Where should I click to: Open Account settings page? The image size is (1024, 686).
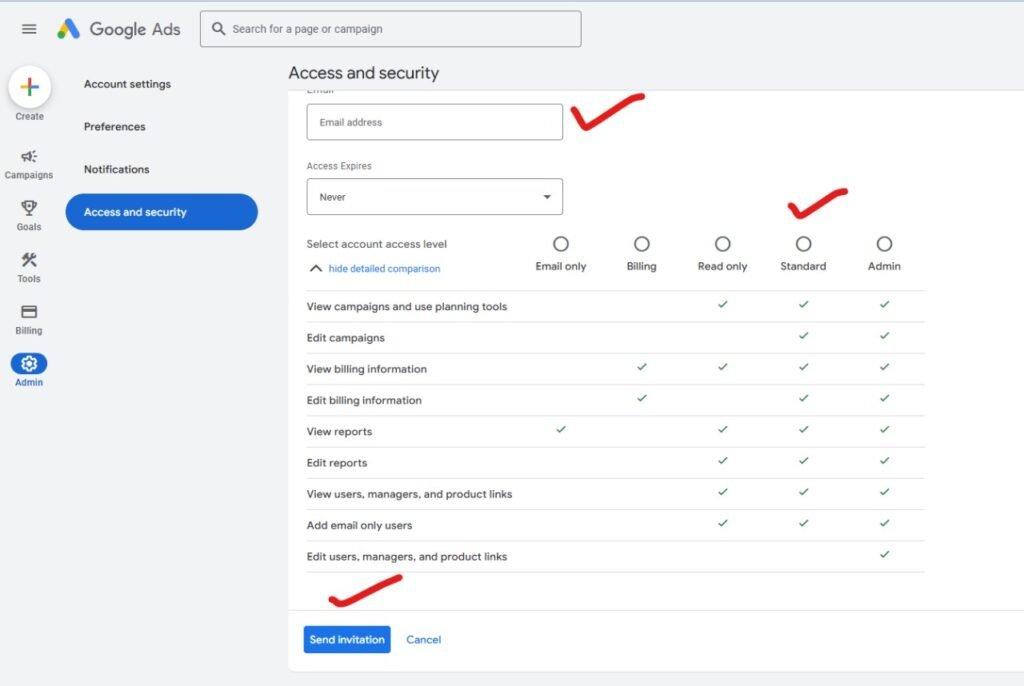[x=127, y=84]
